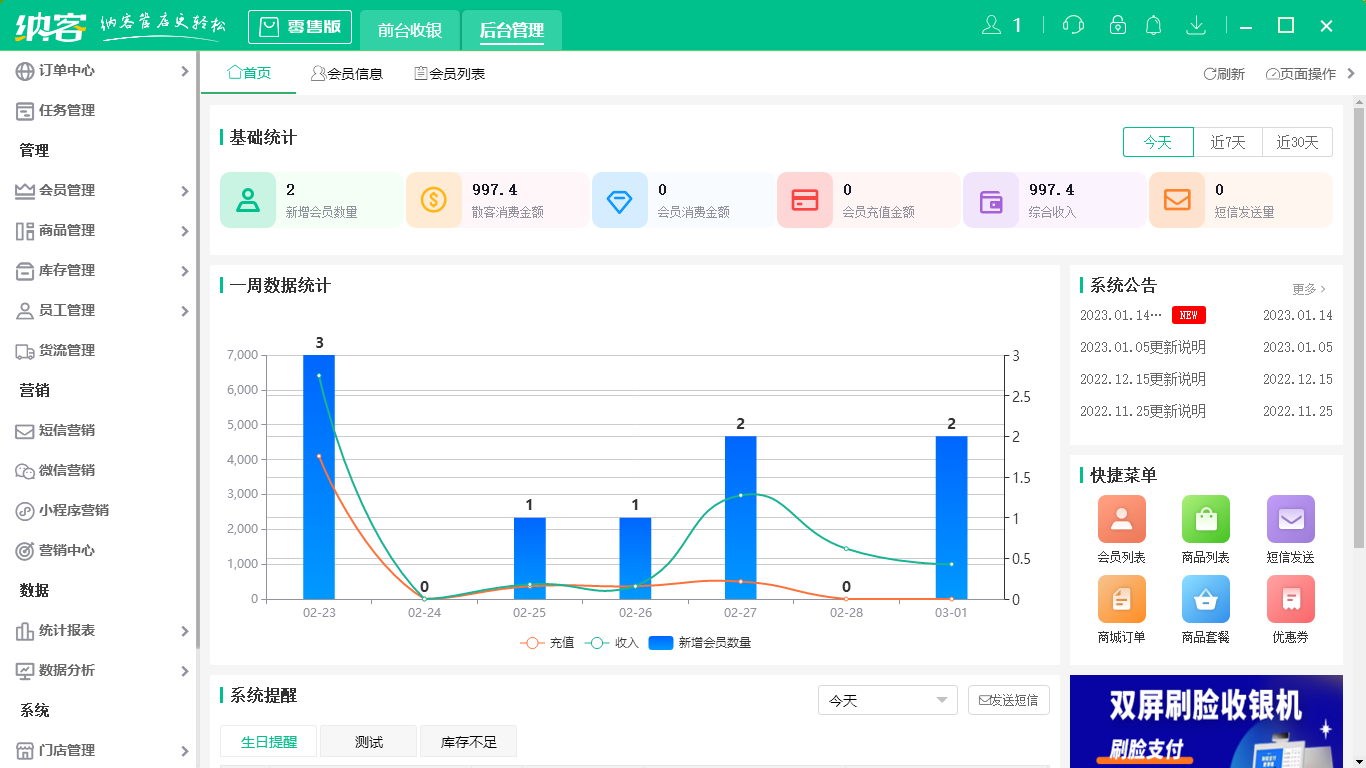Screen dimensions: 1366x768
Task: Switch to the 会员信息 tab
Action: (x=348, y=72)
